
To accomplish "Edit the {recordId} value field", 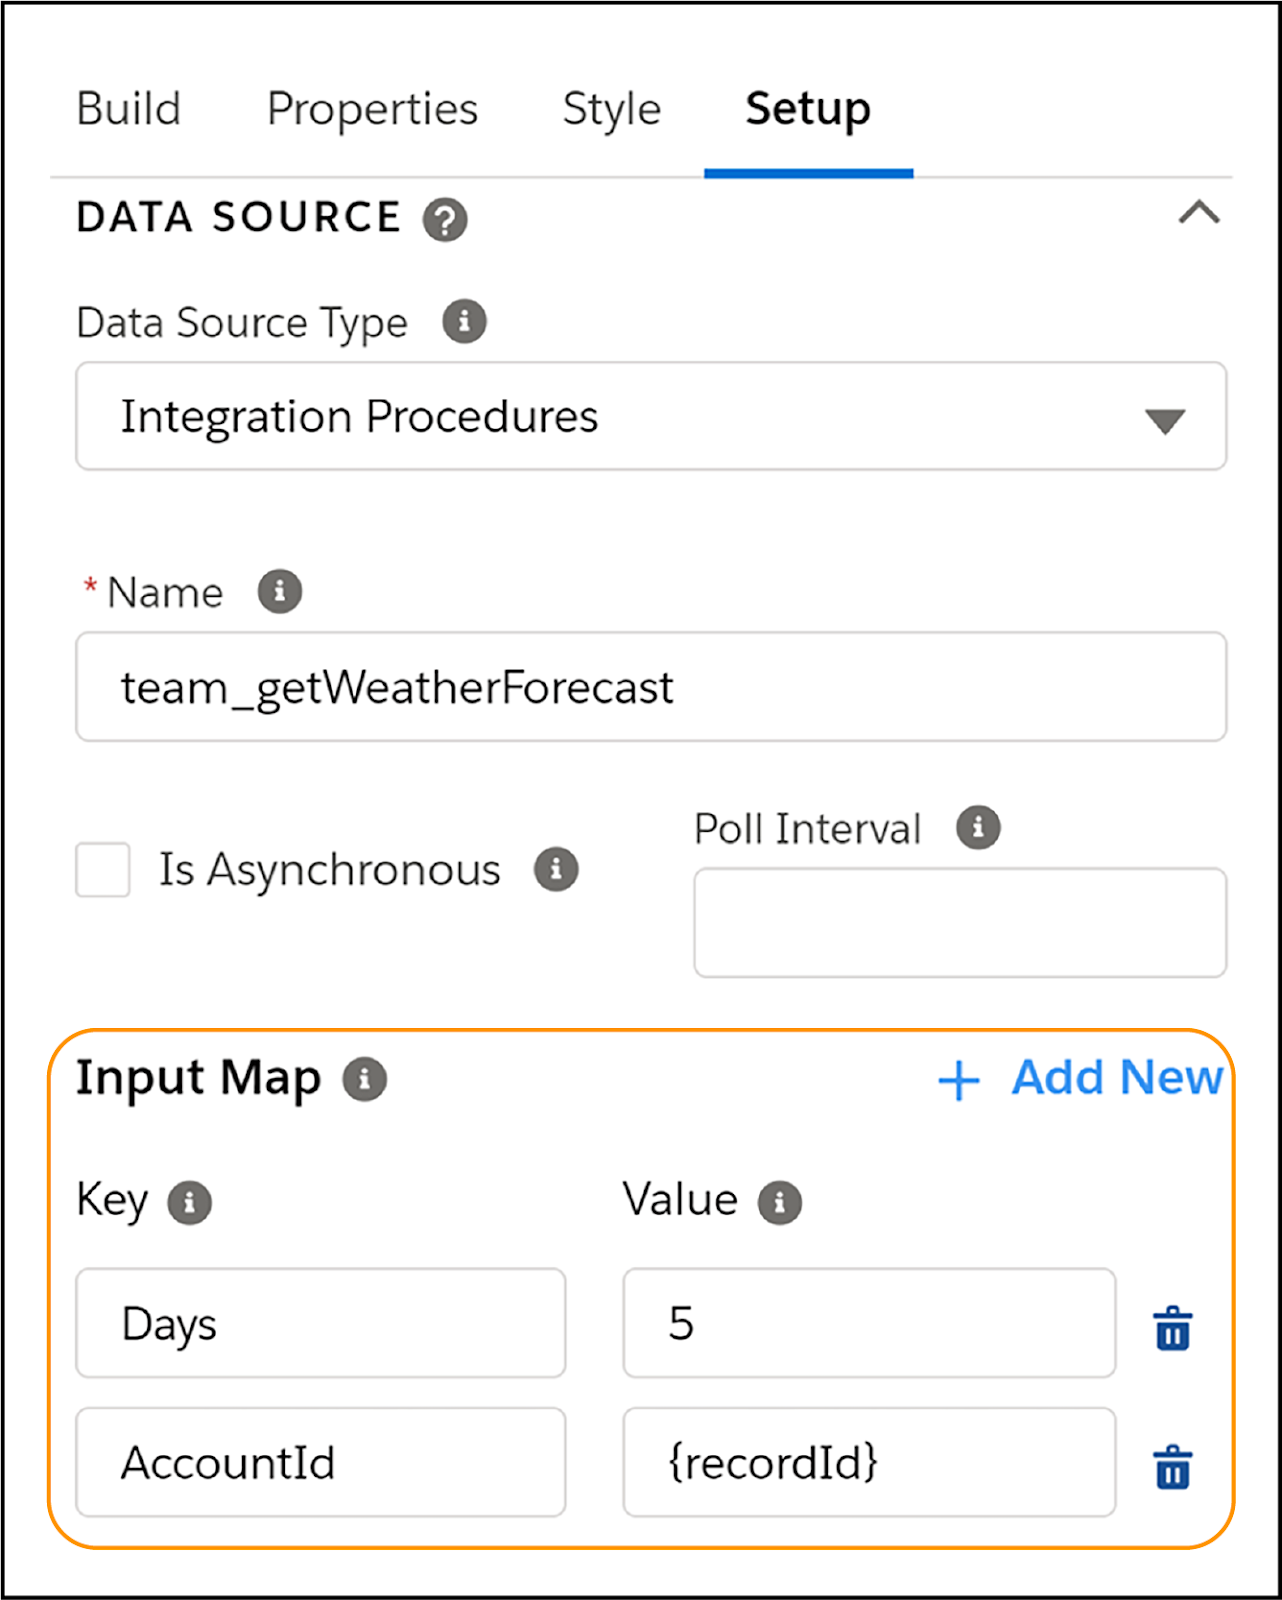I will click(869, 1462).
